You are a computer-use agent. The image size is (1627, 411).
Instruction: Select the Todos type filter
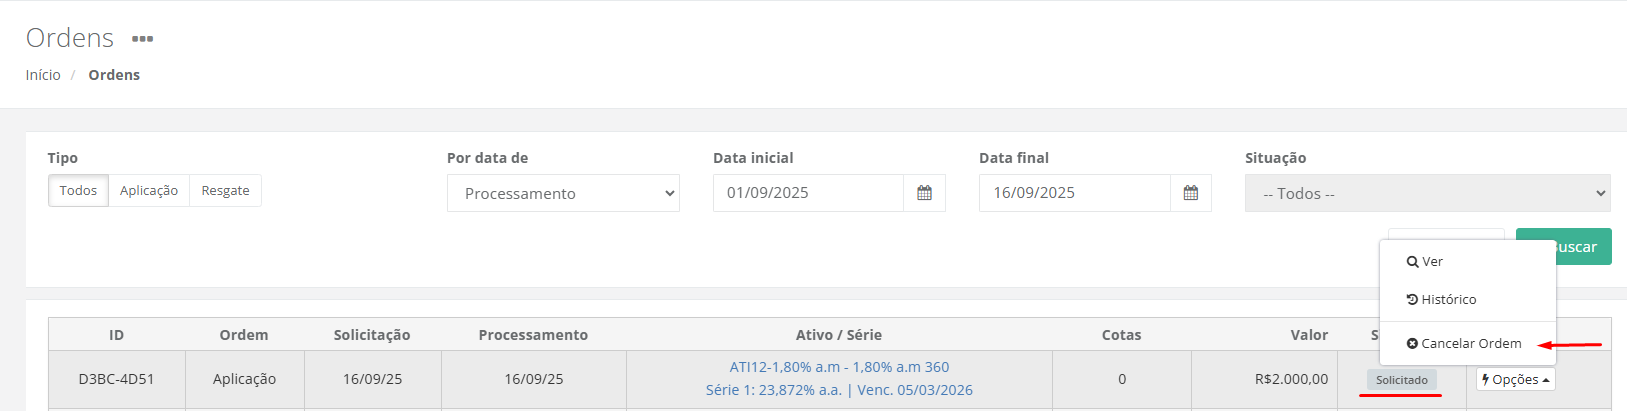click(x=78, y=191)
